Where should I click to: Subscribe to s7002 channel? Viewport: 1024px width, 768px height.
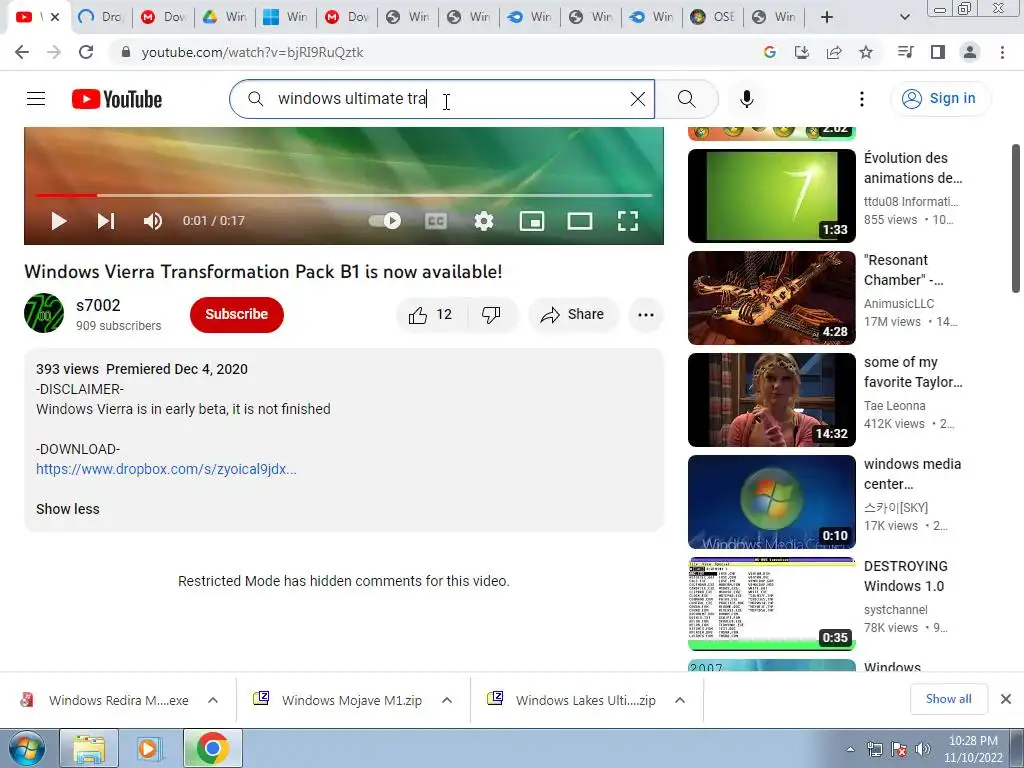pyautogui.click(x=236, y=314)
